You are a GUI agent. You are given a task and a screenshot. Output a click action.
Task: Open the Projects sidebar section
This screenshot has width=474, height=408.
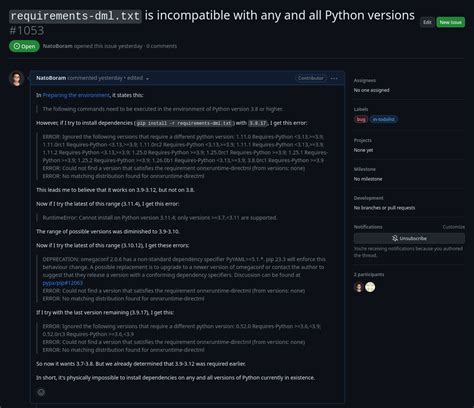pyautogui.click(x=363, y=140)
